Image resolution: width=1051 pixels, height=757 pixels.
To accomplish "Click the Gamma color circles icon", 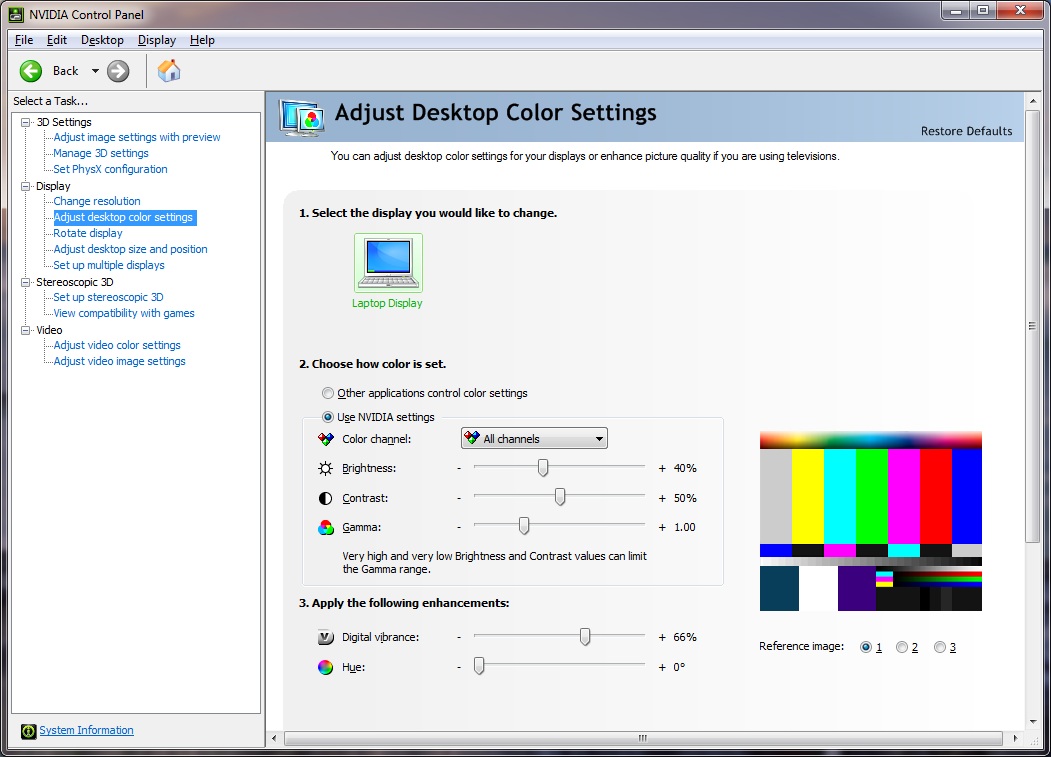I will pyautogui.click(x=326, y=528).
